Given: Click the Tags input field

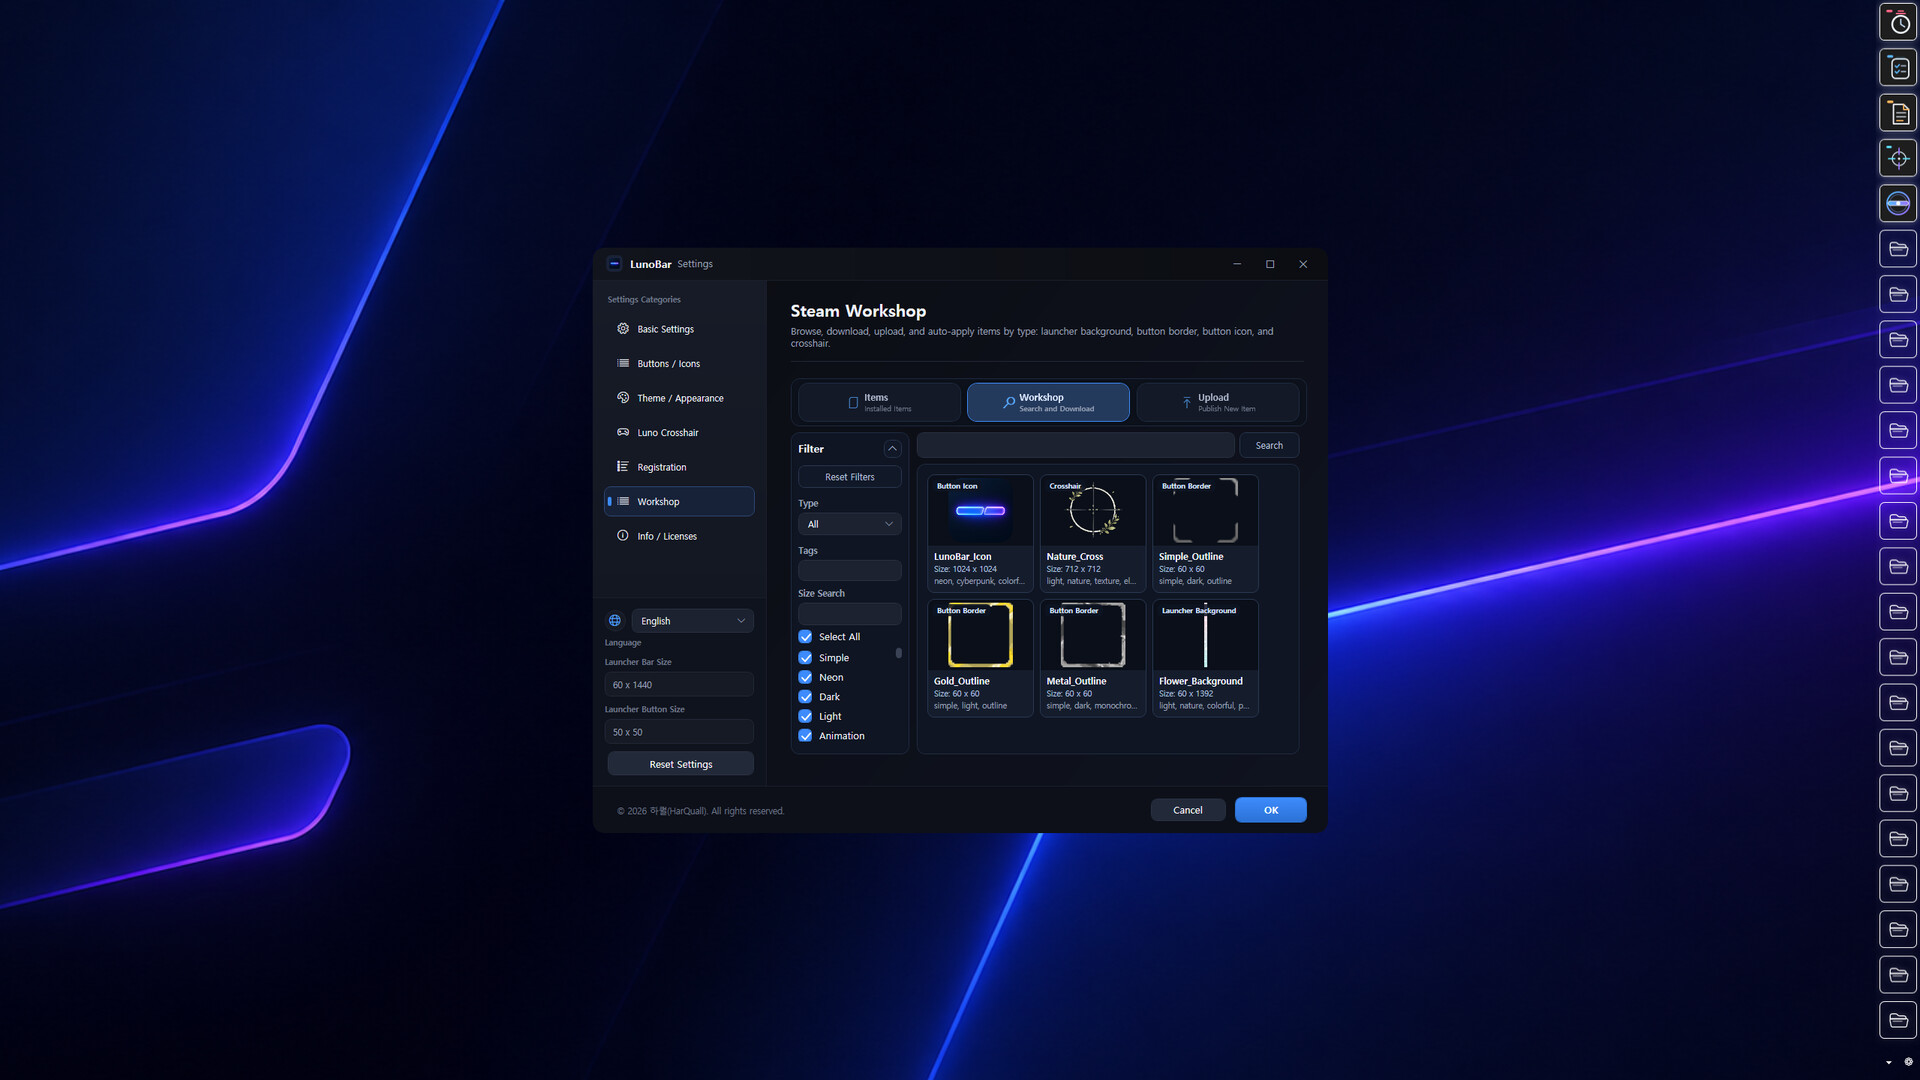Looking at the screenshot, I should point(849,571).
